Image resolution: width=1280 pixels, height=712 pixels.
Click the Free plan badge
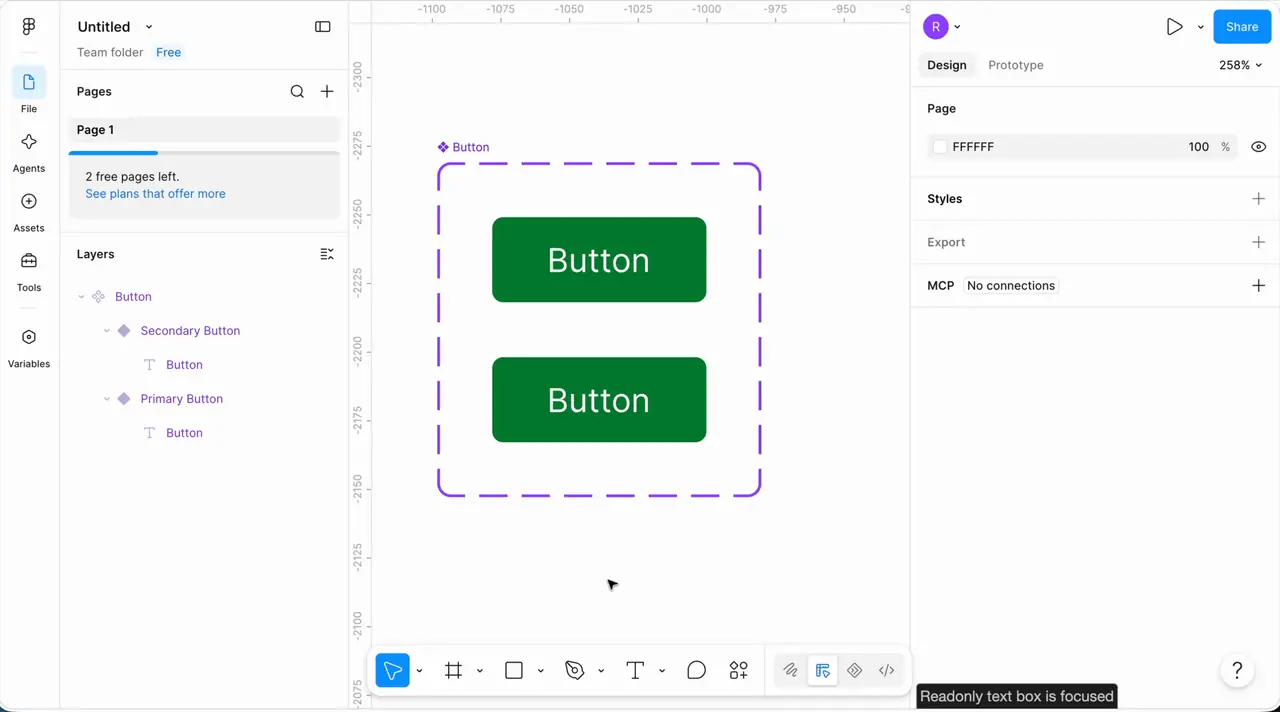pyautogui.click(x=169, y=52)
